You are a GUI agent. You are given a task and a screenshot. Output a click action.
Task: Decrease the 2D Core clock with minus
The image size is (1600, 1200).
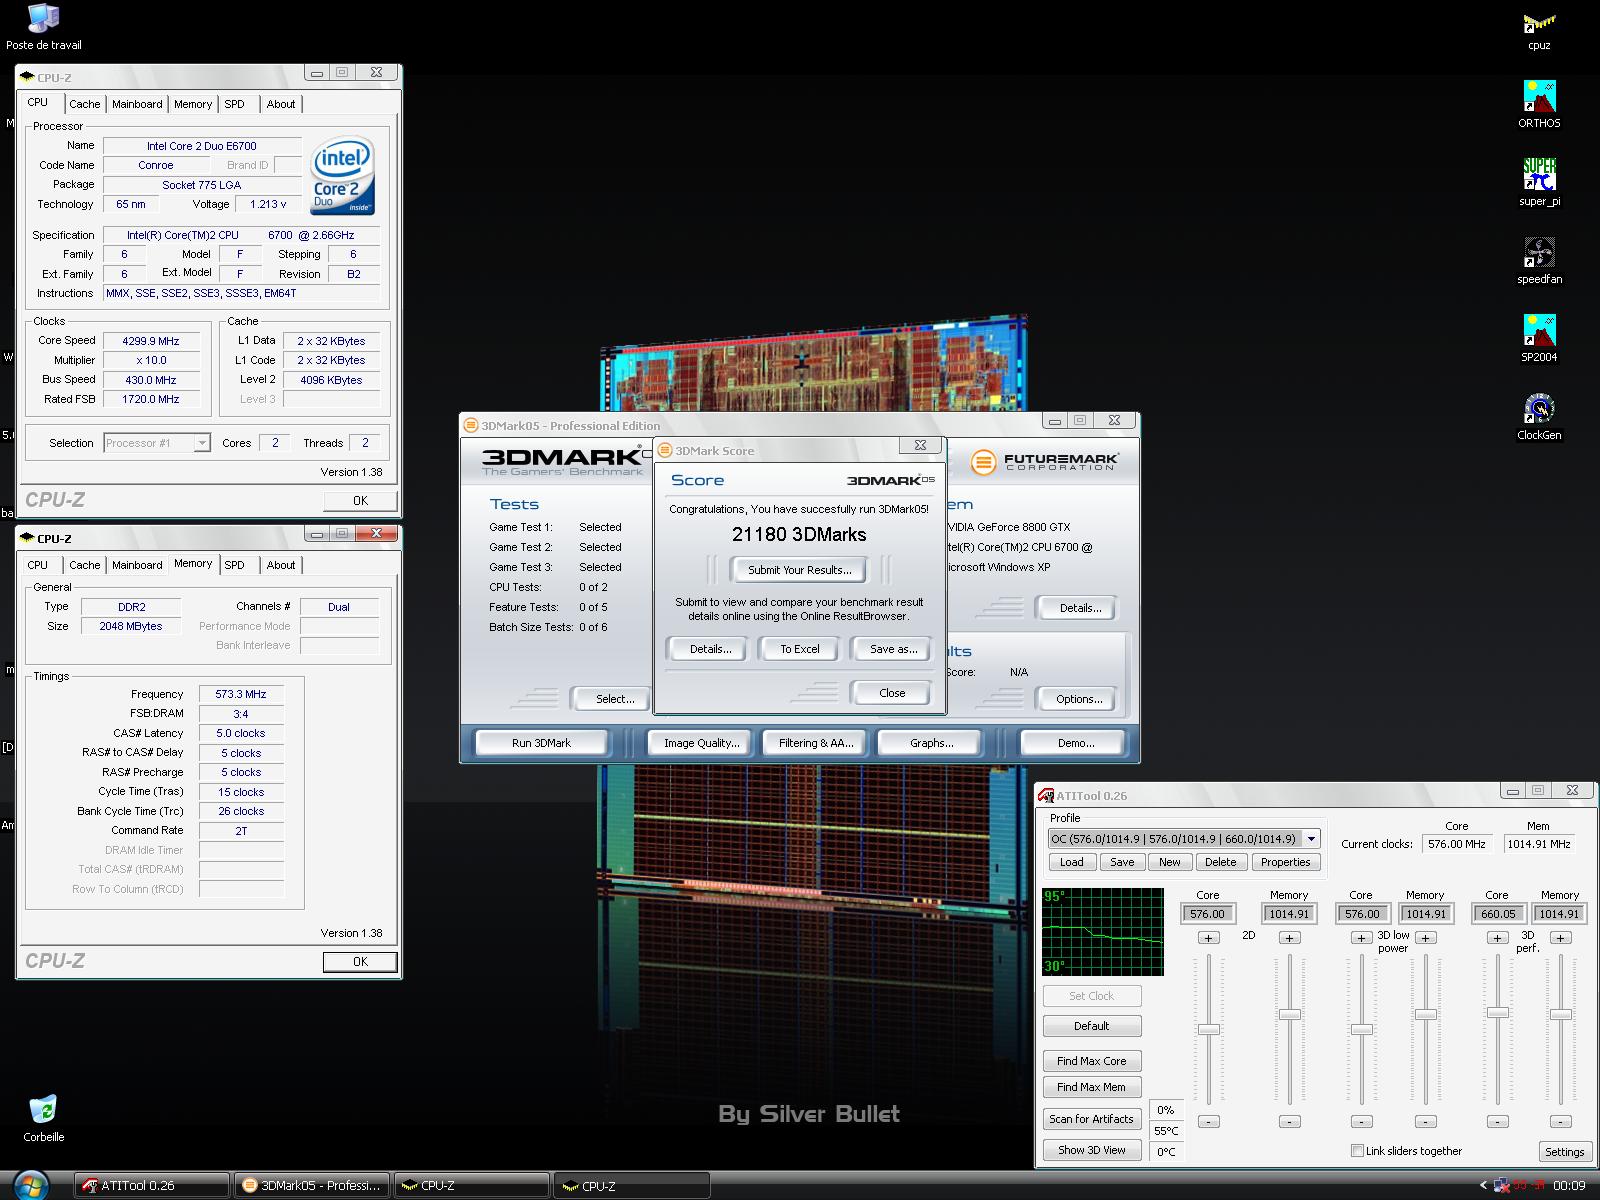click(1208, 1122)
